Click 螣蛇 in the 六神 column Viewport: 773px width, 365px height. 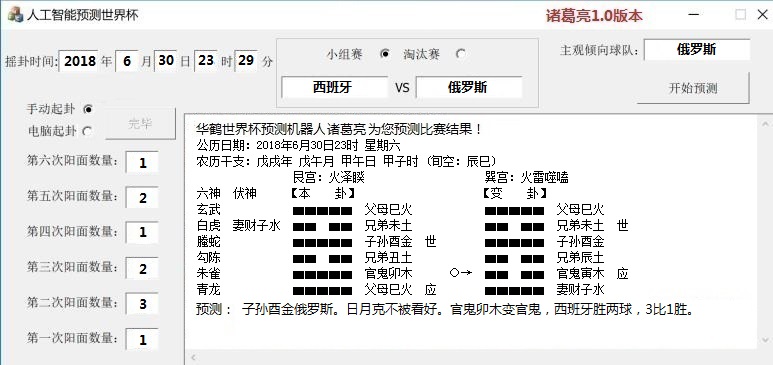208,241
